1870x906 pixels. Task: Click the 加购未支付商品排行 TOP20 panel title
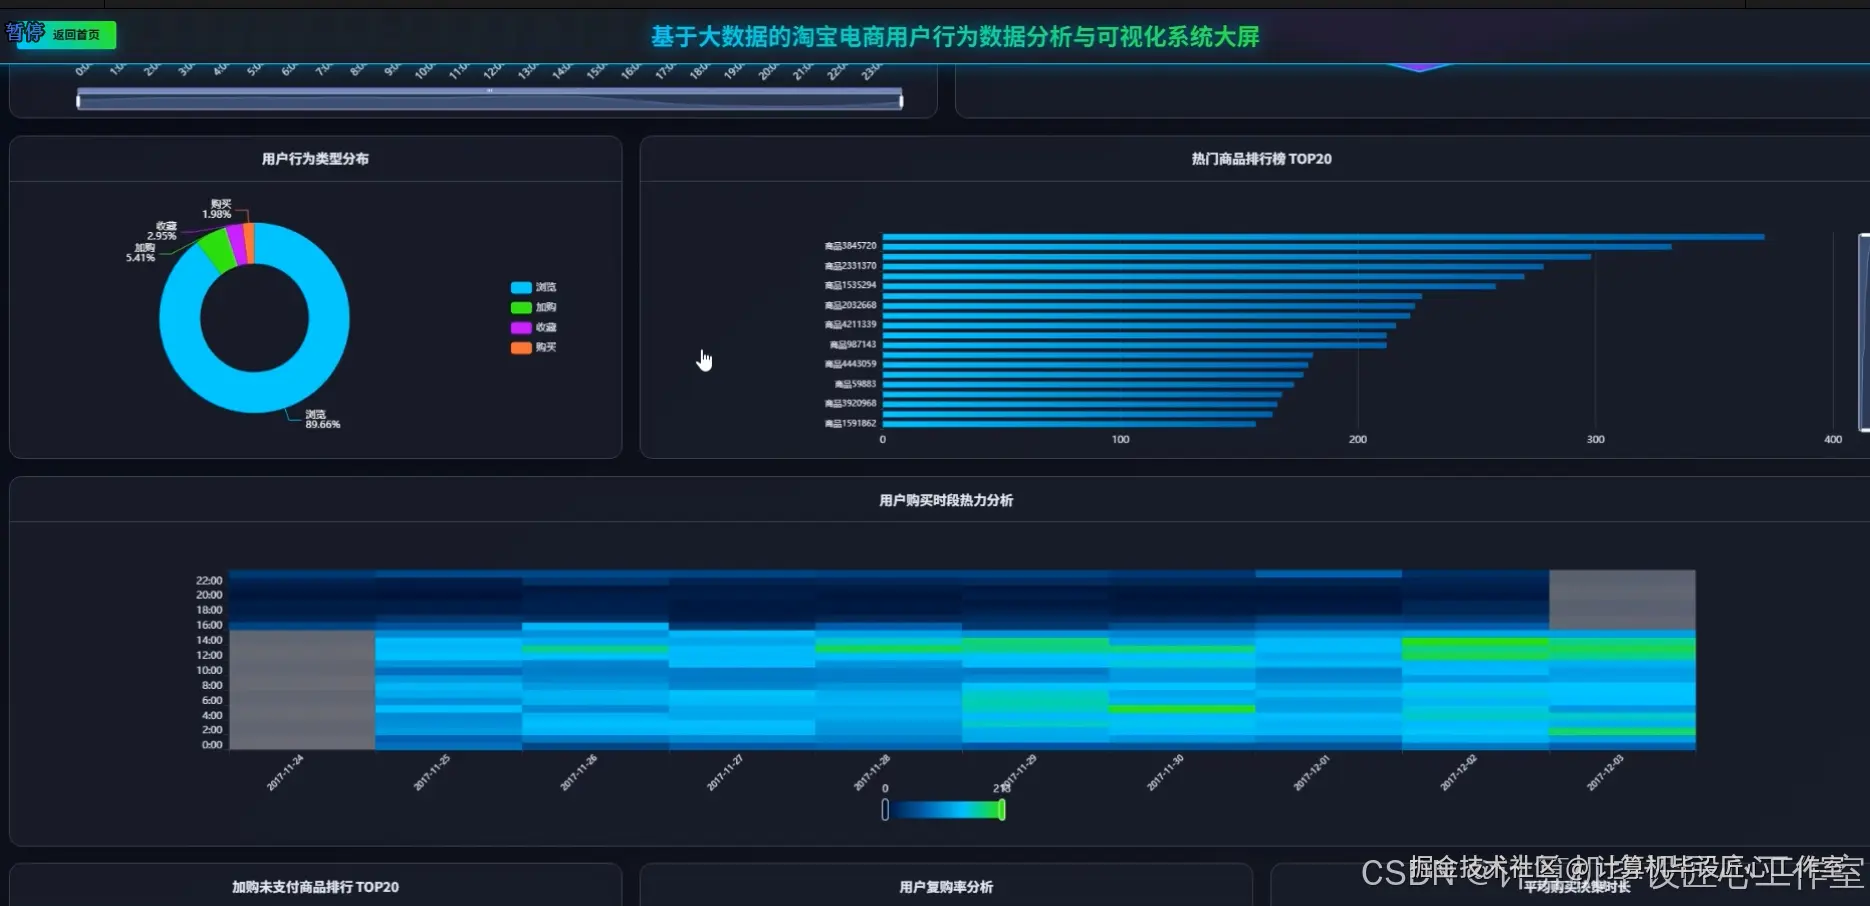(x=315, y=887)
